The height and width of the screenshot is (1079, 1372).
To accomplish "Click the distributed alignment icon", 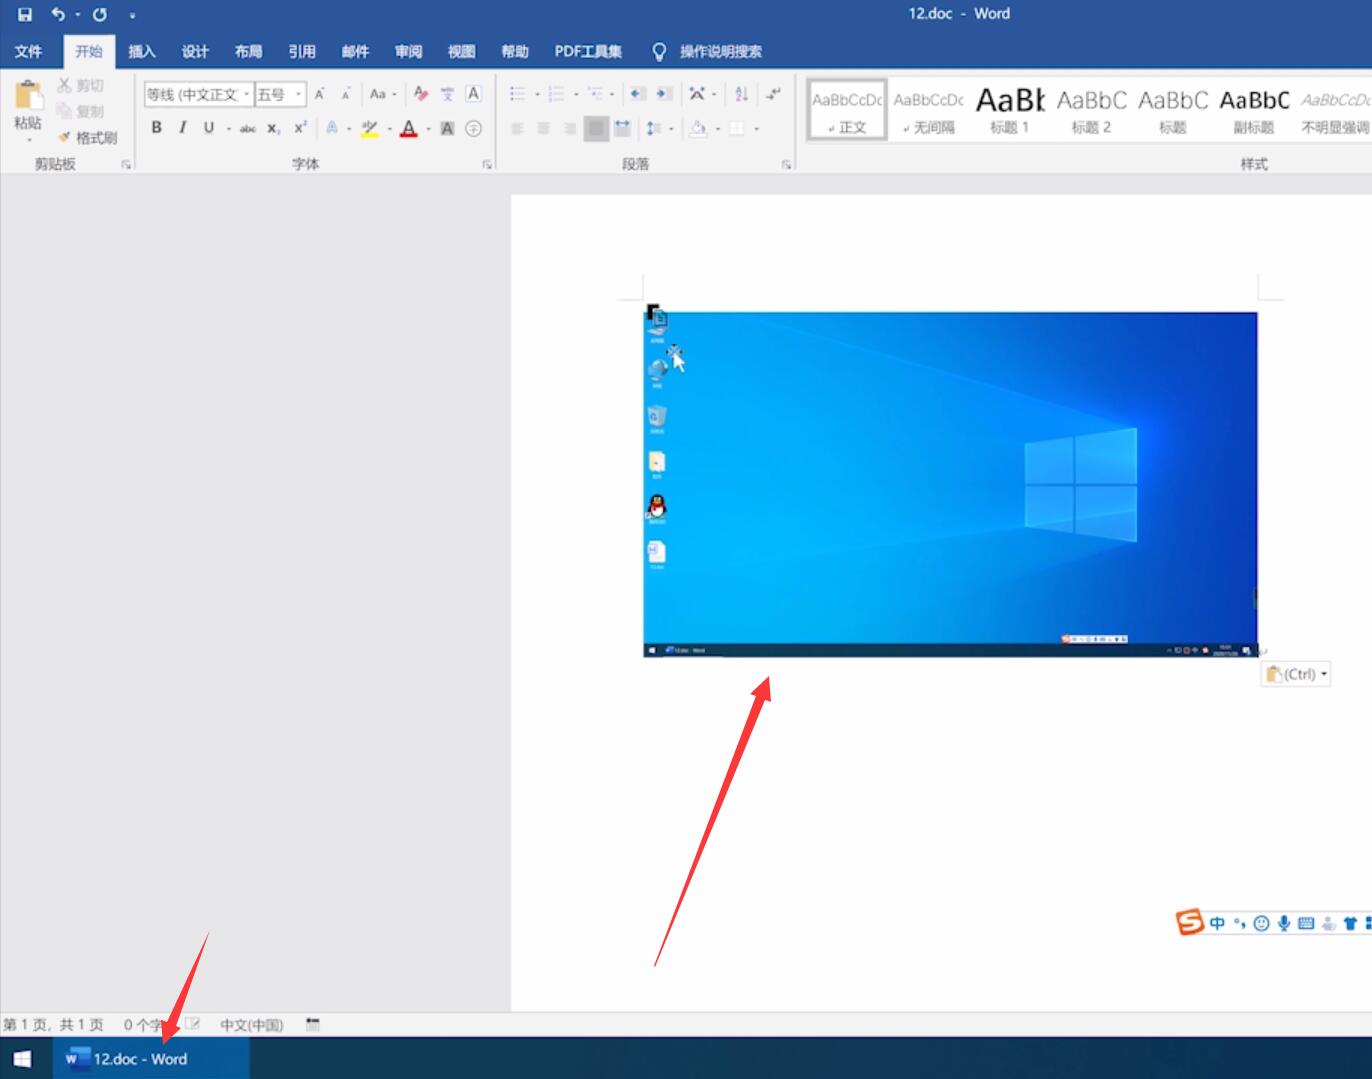I will 622,128.
